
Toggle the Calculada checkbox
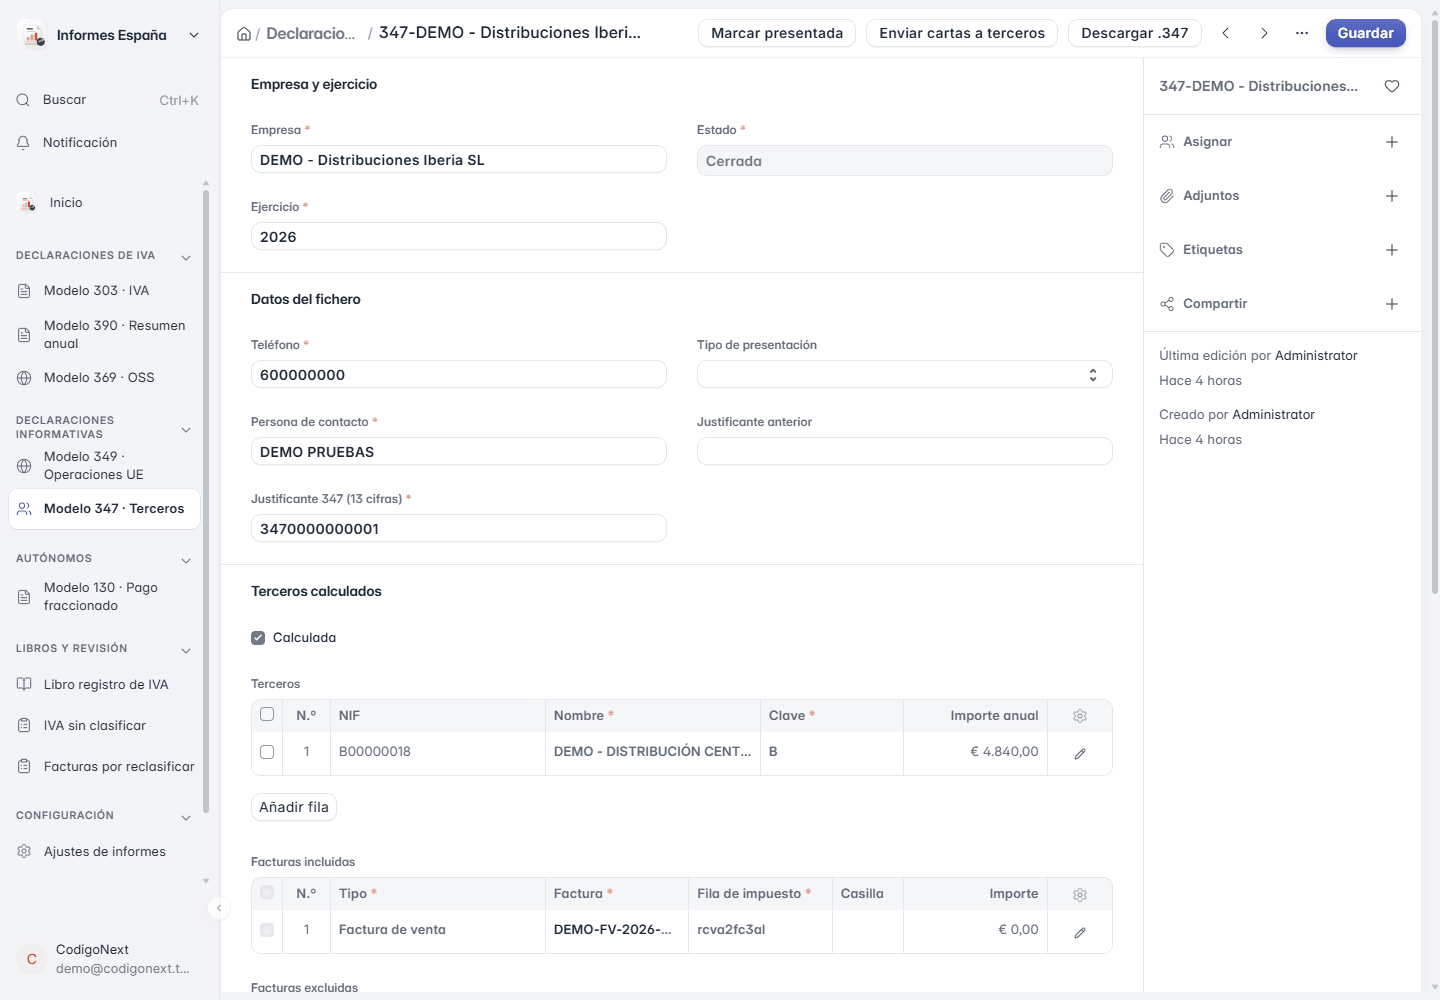[258, 638]
